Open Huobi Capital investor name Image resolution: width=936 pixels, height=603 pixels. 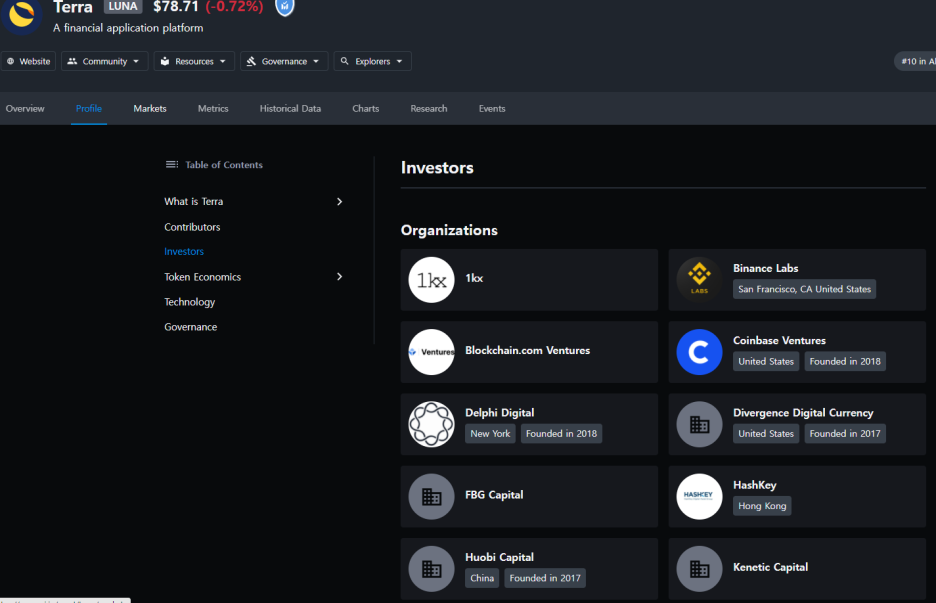point(499,558)
